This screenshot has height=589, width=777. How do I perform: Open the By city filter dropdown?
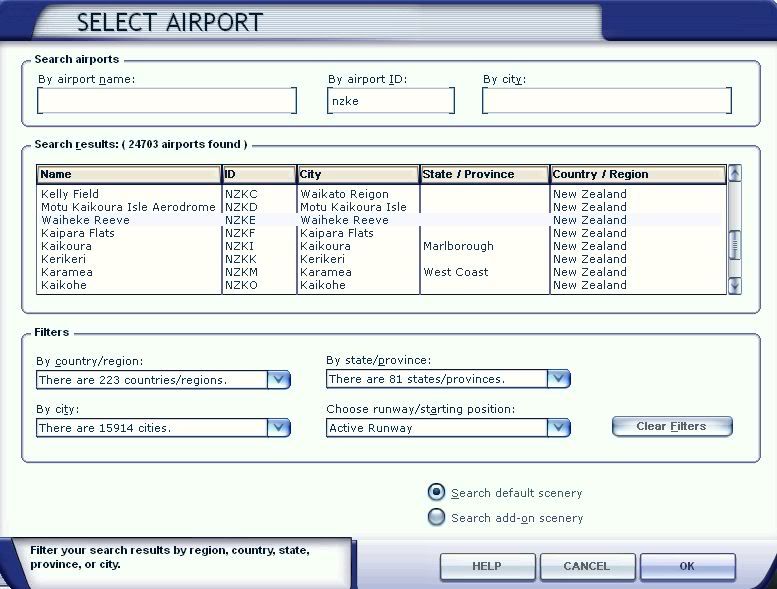pyautogui.click(x=278, y=428)
